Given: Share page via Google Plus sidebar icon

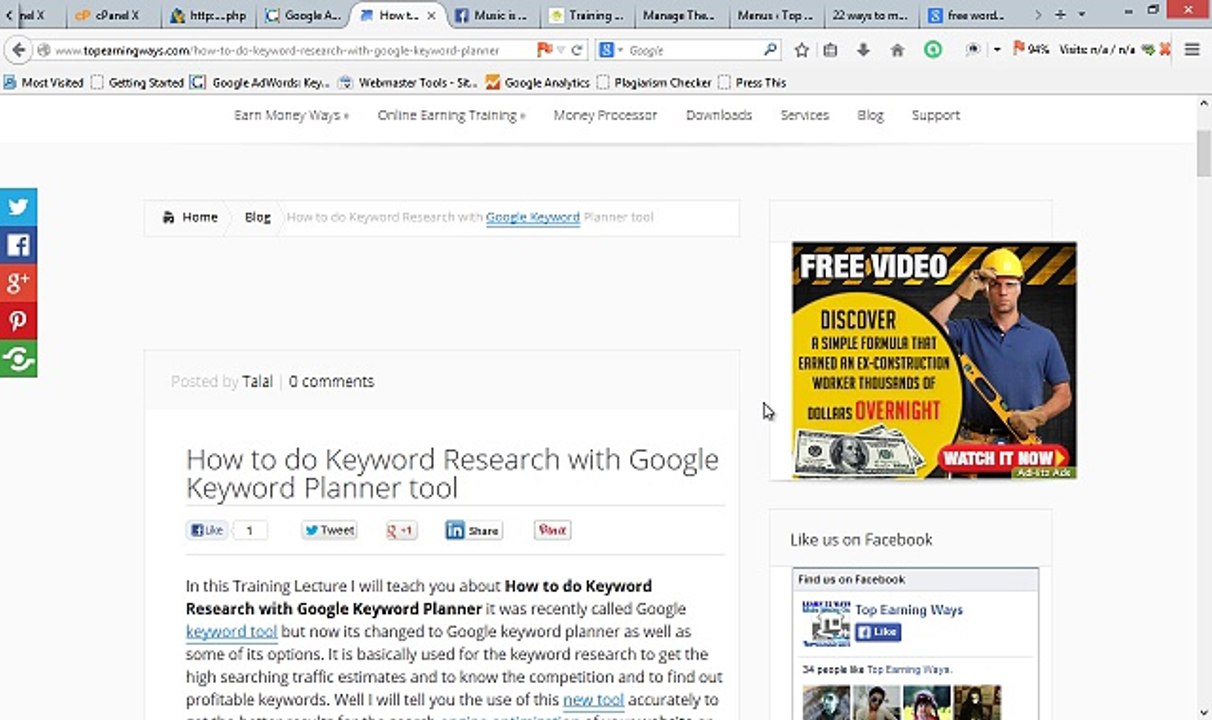Looking at the screenshot, I should 18,283.
